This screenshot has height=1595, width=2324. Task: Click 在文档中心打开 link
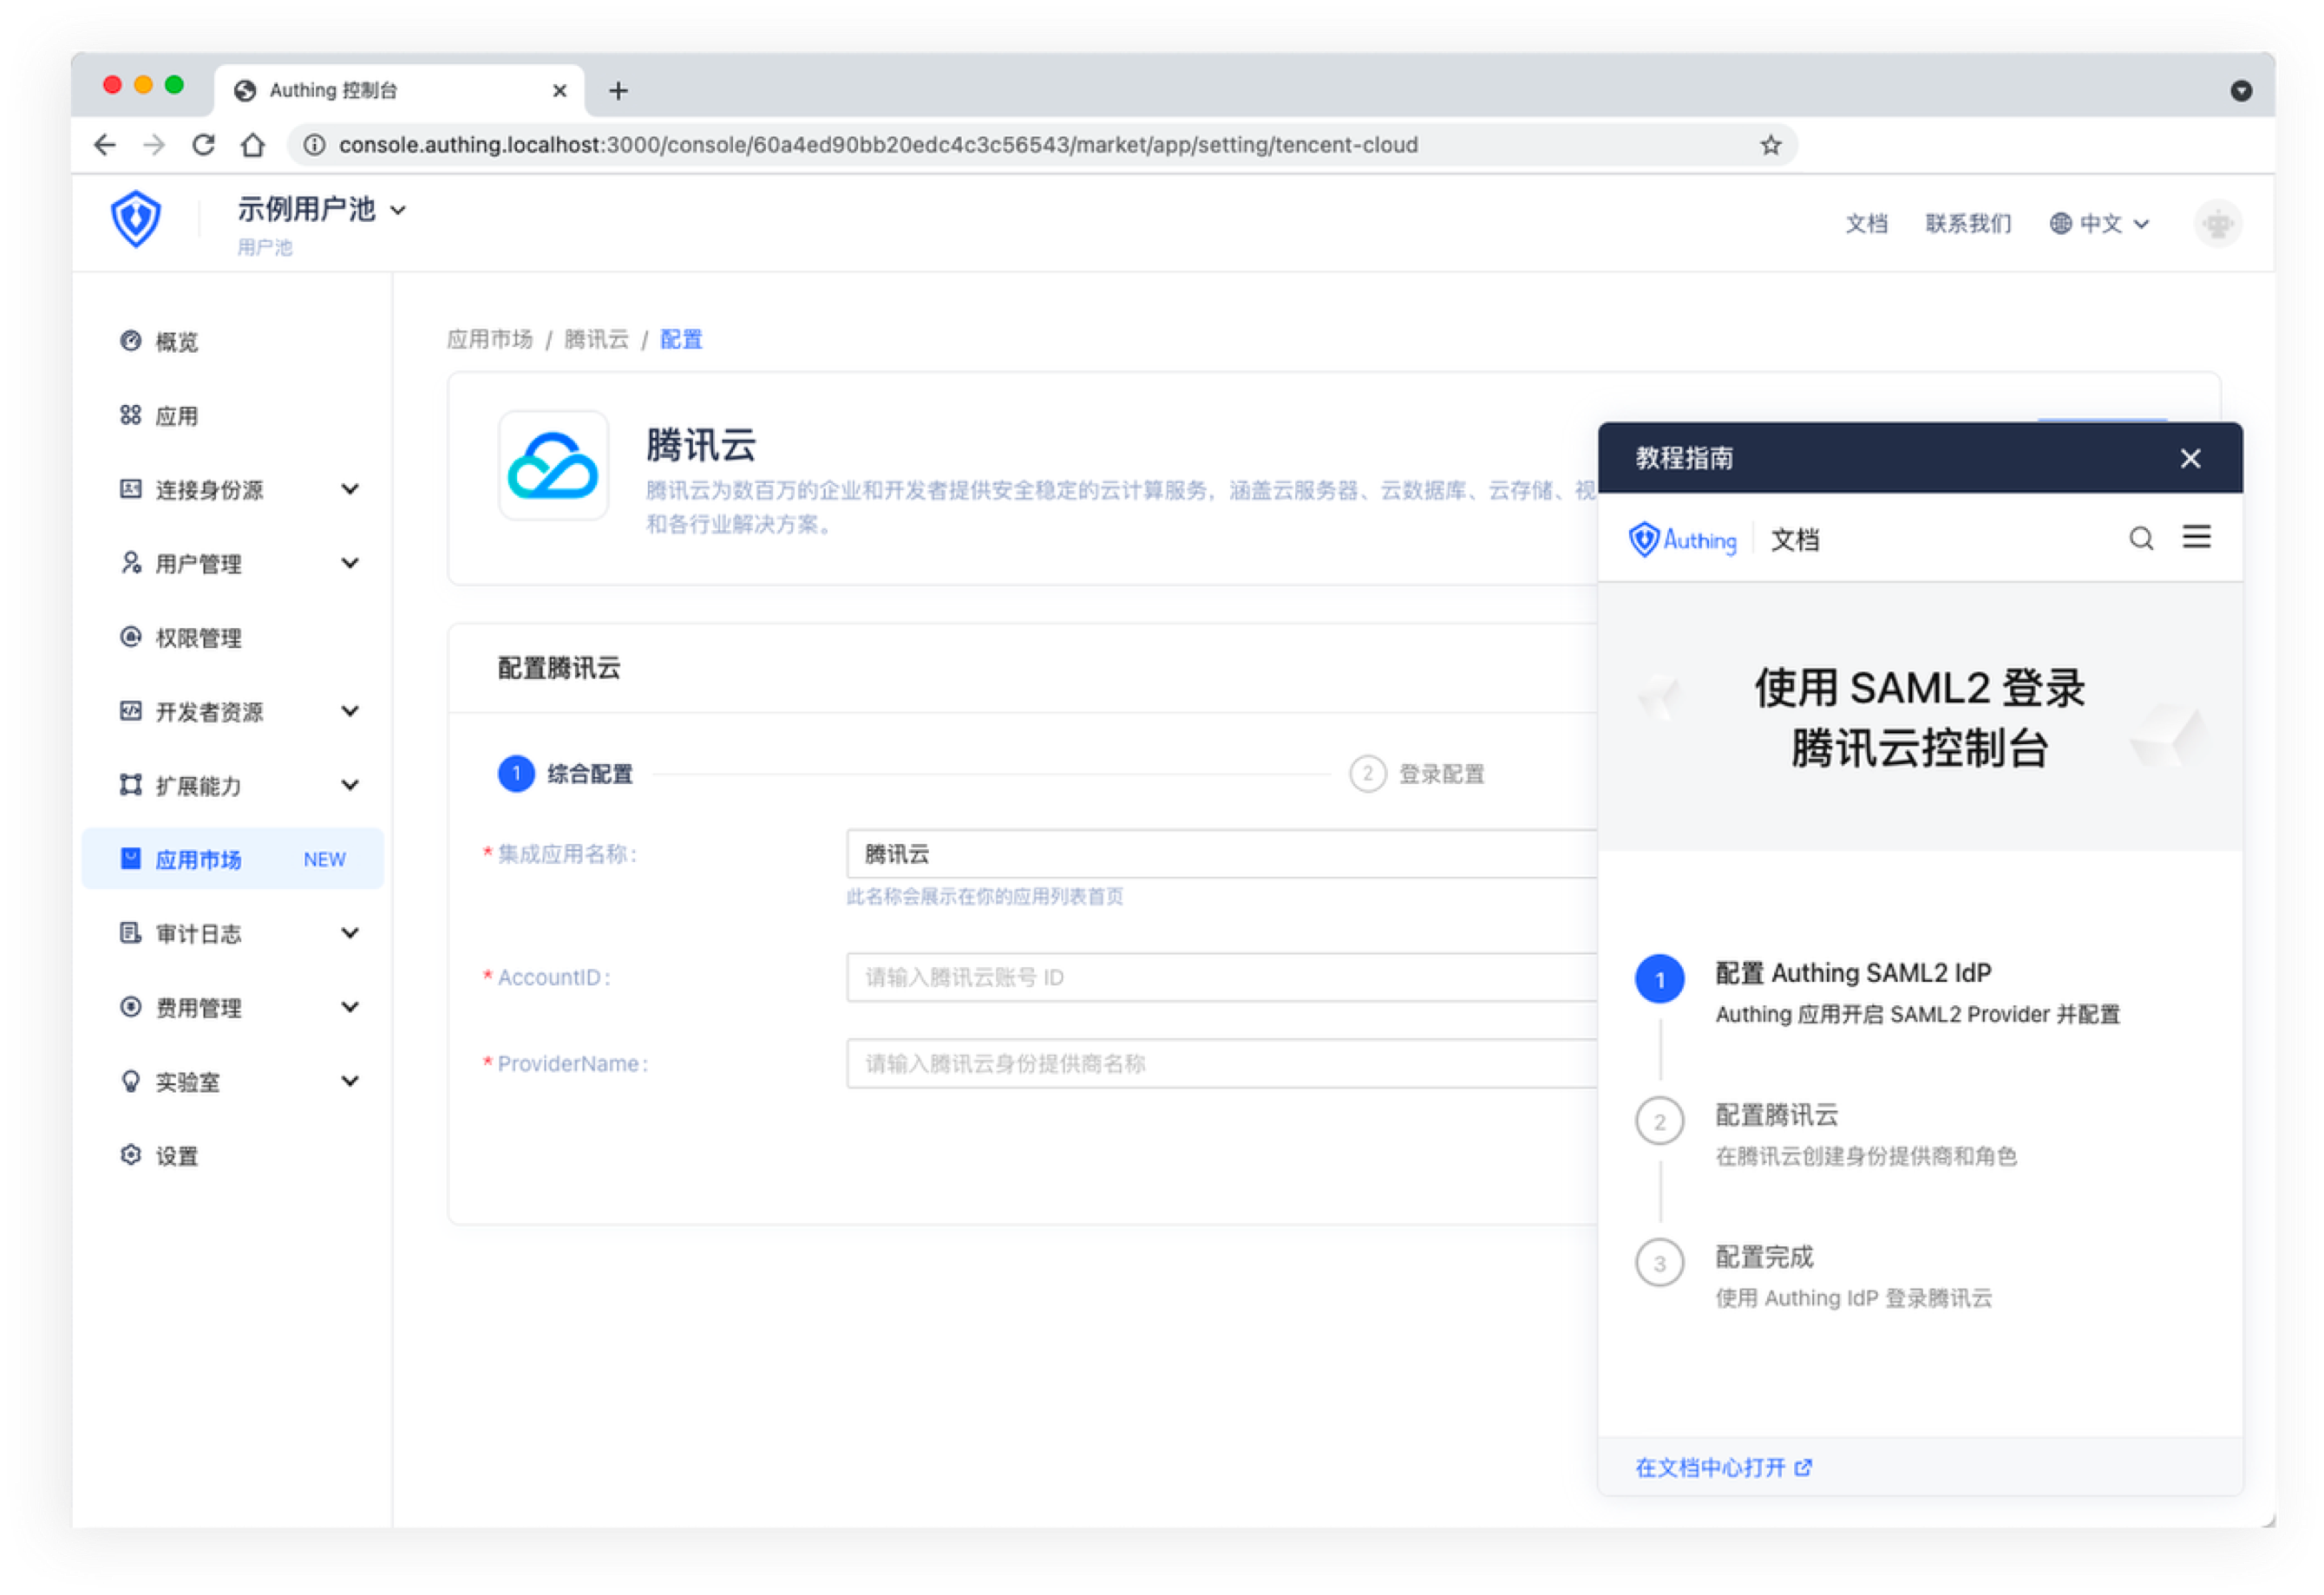(1723, 1468)
